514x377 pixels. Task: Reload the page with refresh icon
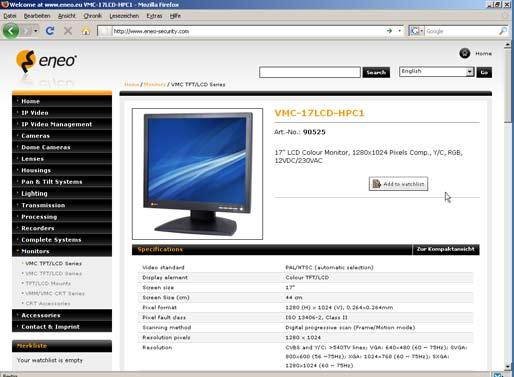pos(50,31)
